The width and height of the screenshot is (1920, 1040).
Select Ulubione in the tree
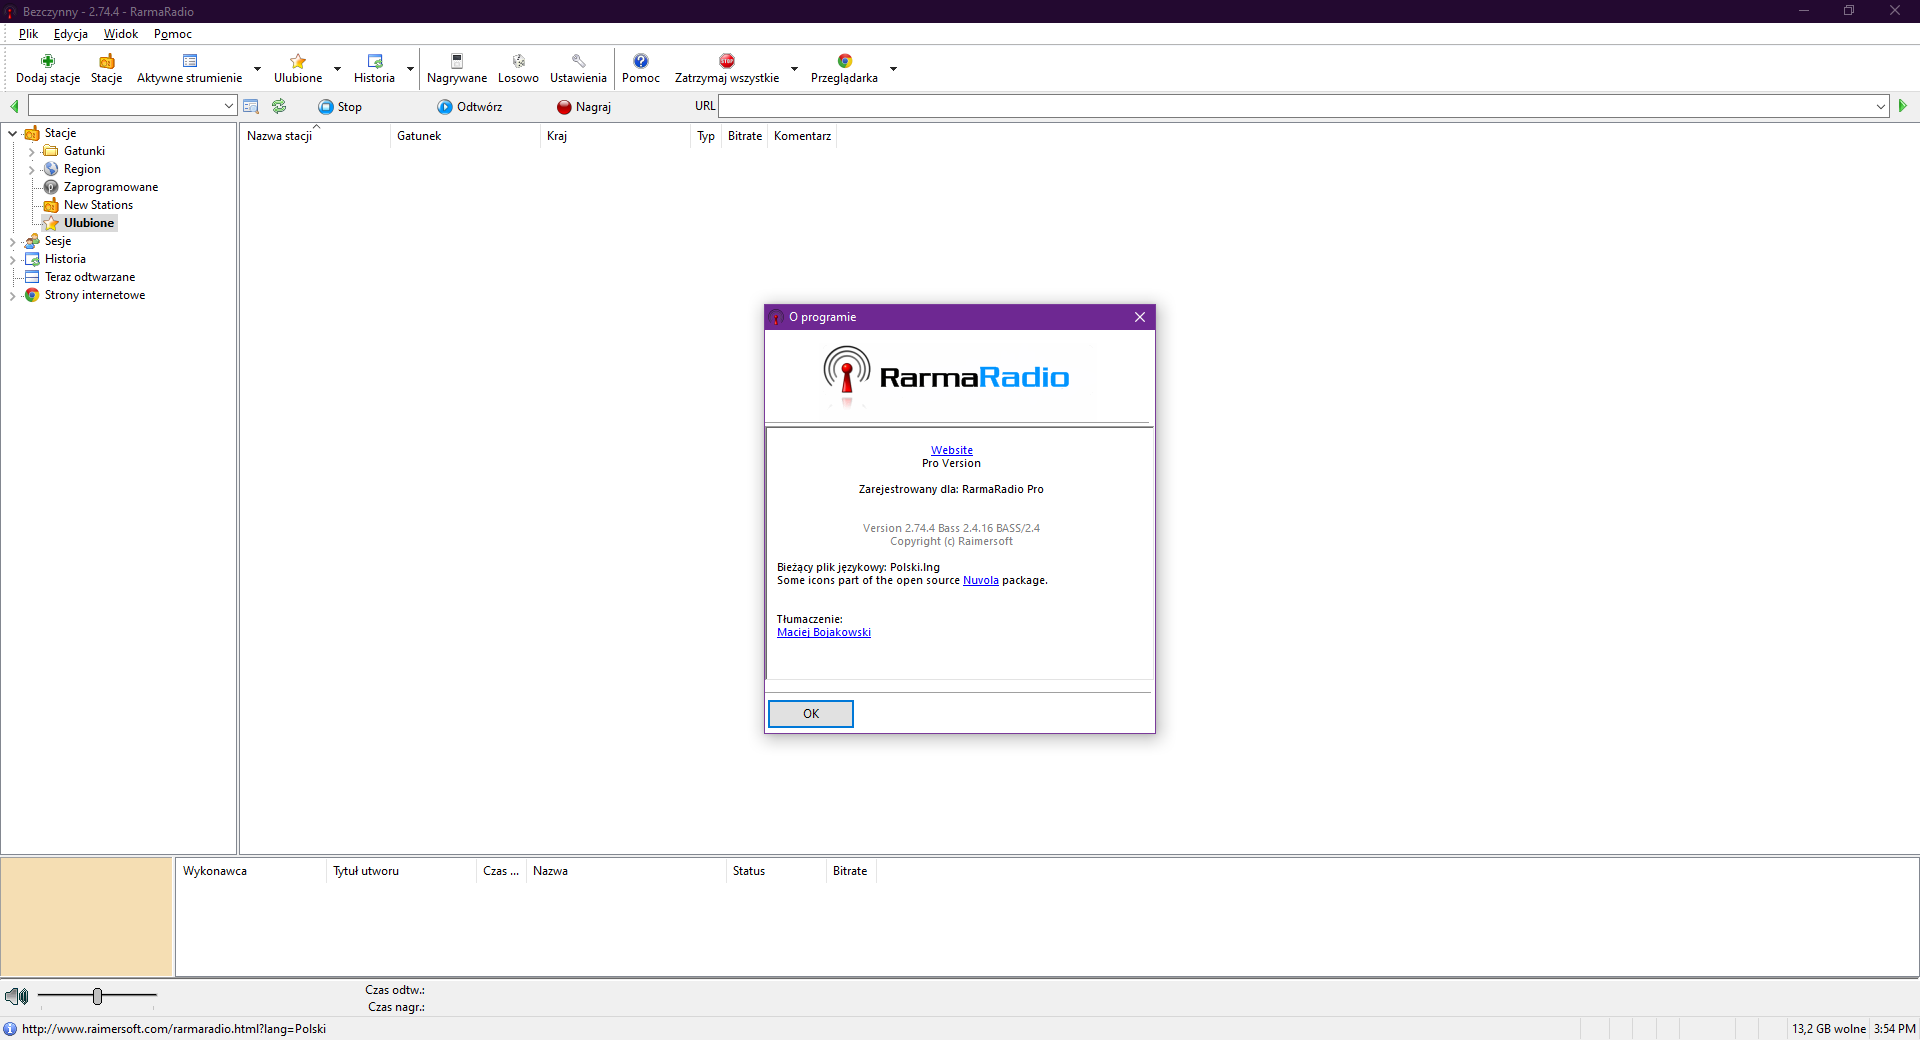click(89, 223)
